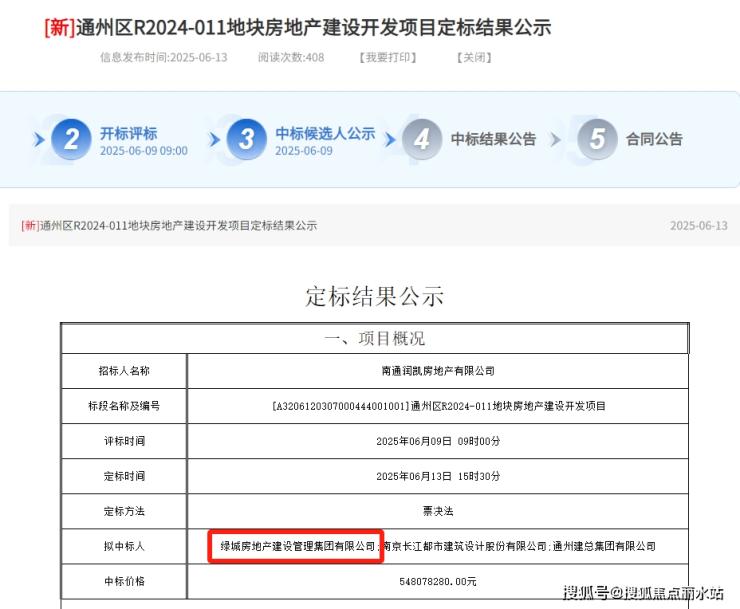Click the 评标时间 label cell
This screenshot has width=740, height=609.
(124, 441)
